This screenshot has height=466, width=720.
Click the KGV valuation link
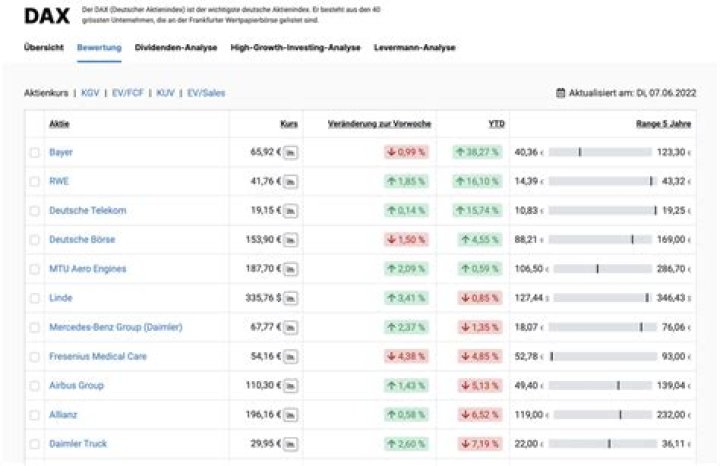tap(90, 93)
